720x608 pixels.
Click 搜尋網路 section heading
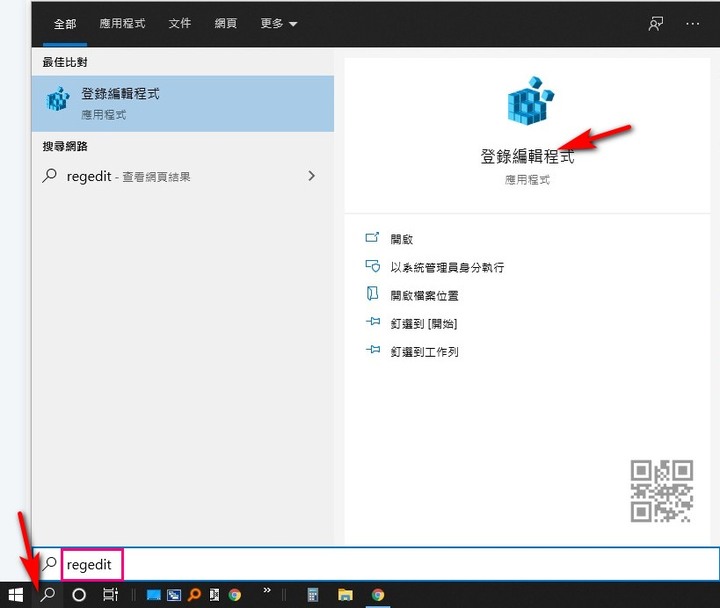pyautogui.click(x=65, y=146)
